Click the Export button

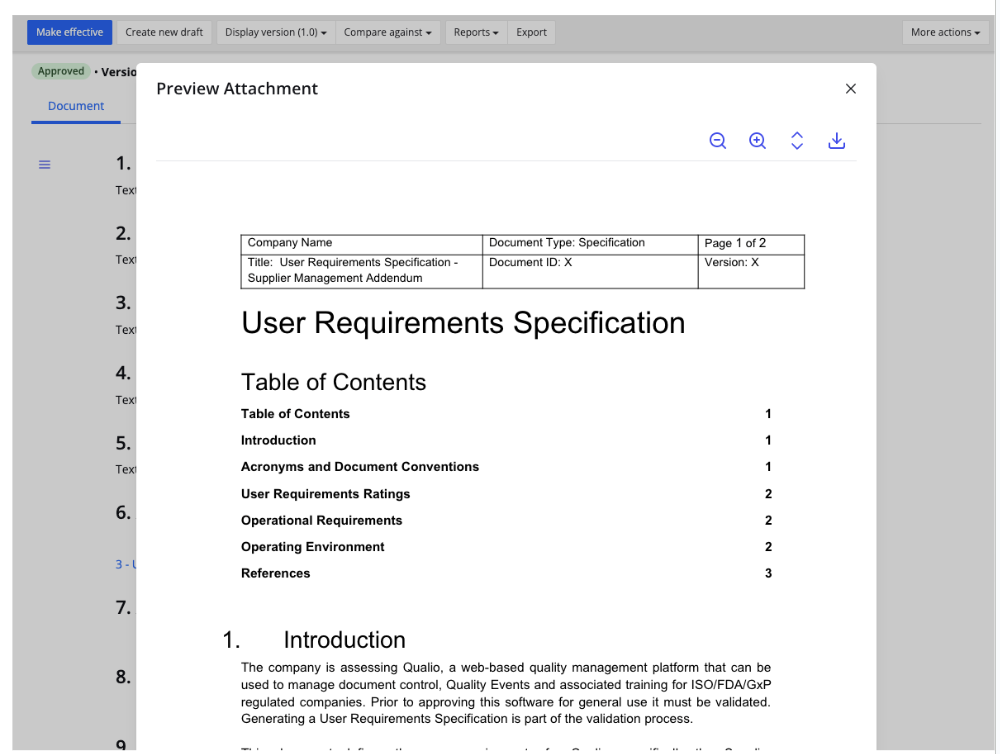[531, 32]
